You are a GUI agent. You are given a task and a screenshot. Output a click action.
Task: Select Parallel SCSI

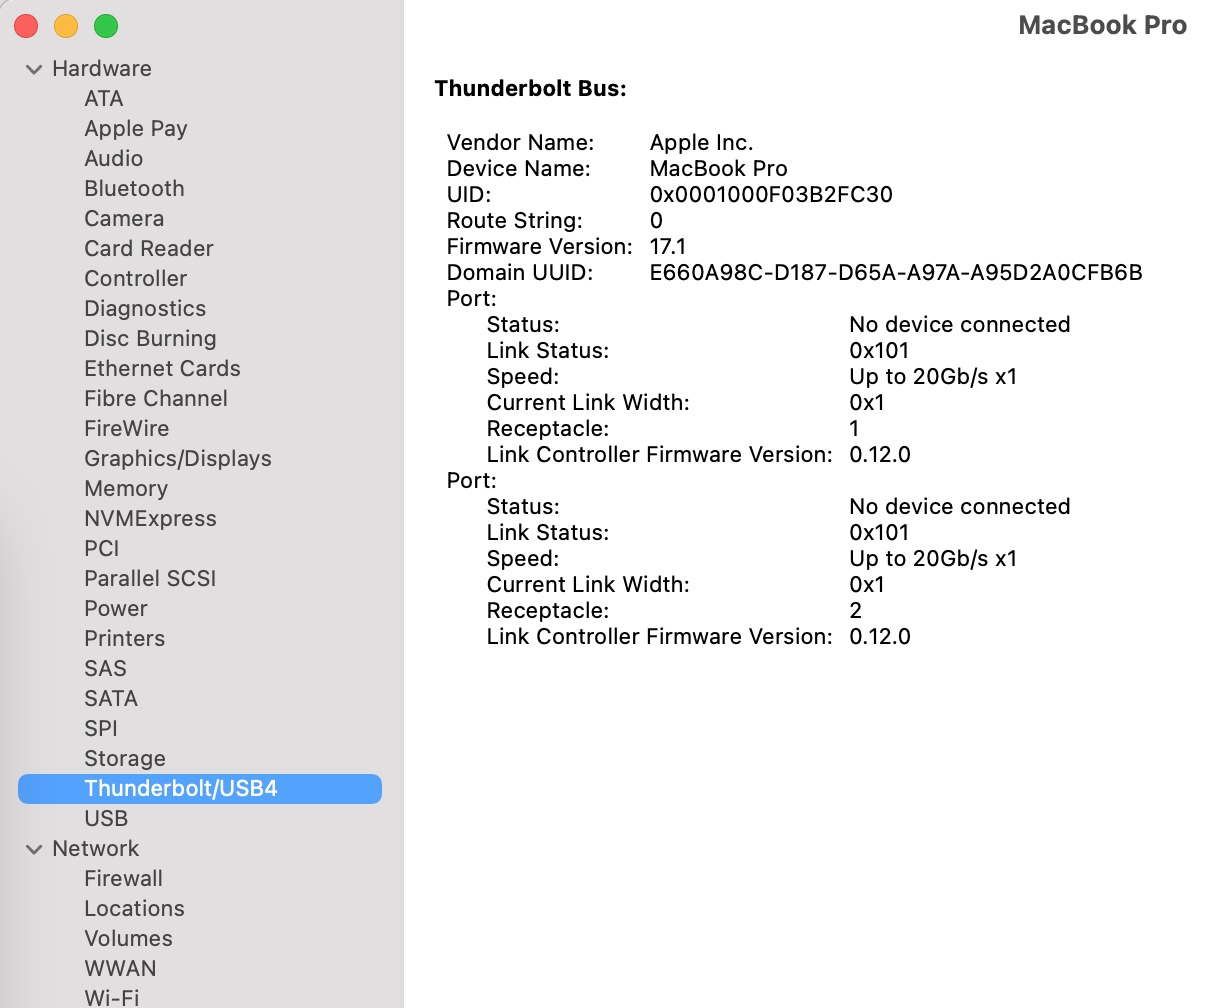tap(150, 579)
